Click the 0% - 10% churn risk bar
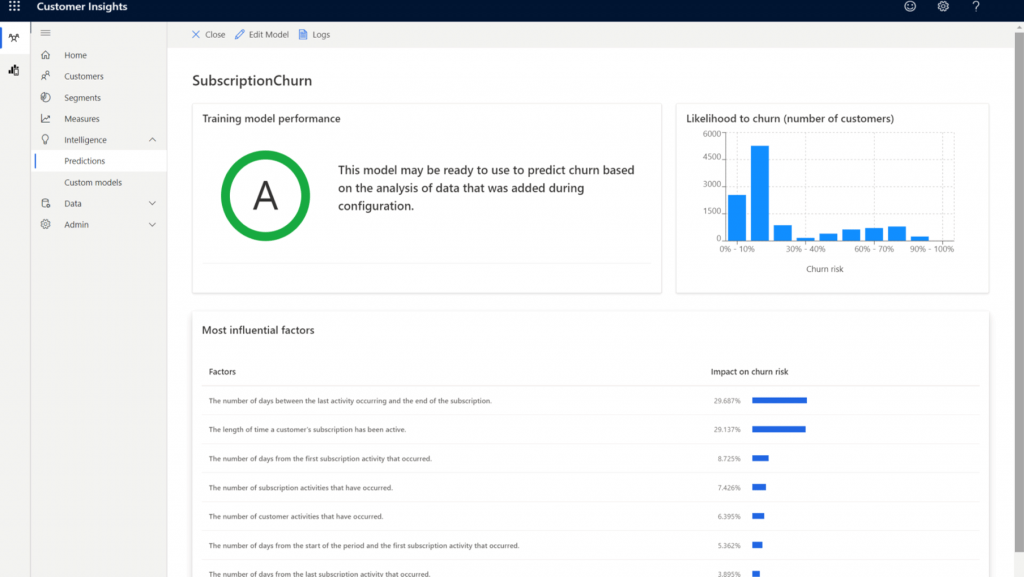The height and width of the screenshot is (577, 1024). point(737,218)
